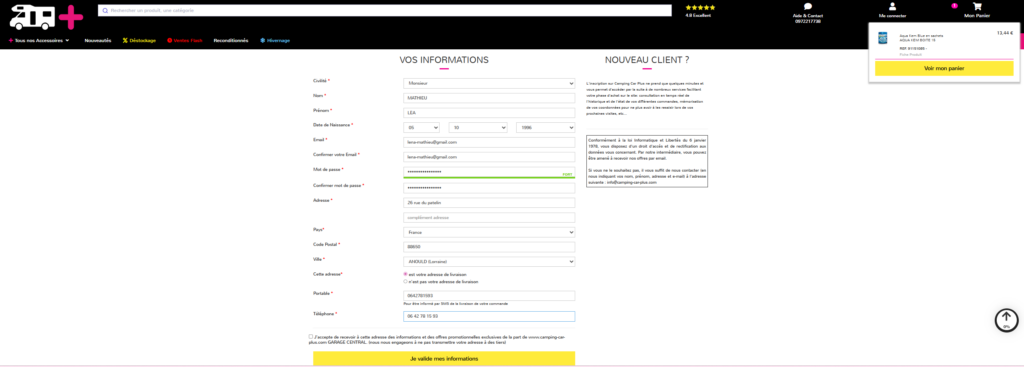Screen dimensions: 1024x367
Task: Click the 13,44 € cart price
Action: (1005, 33)
